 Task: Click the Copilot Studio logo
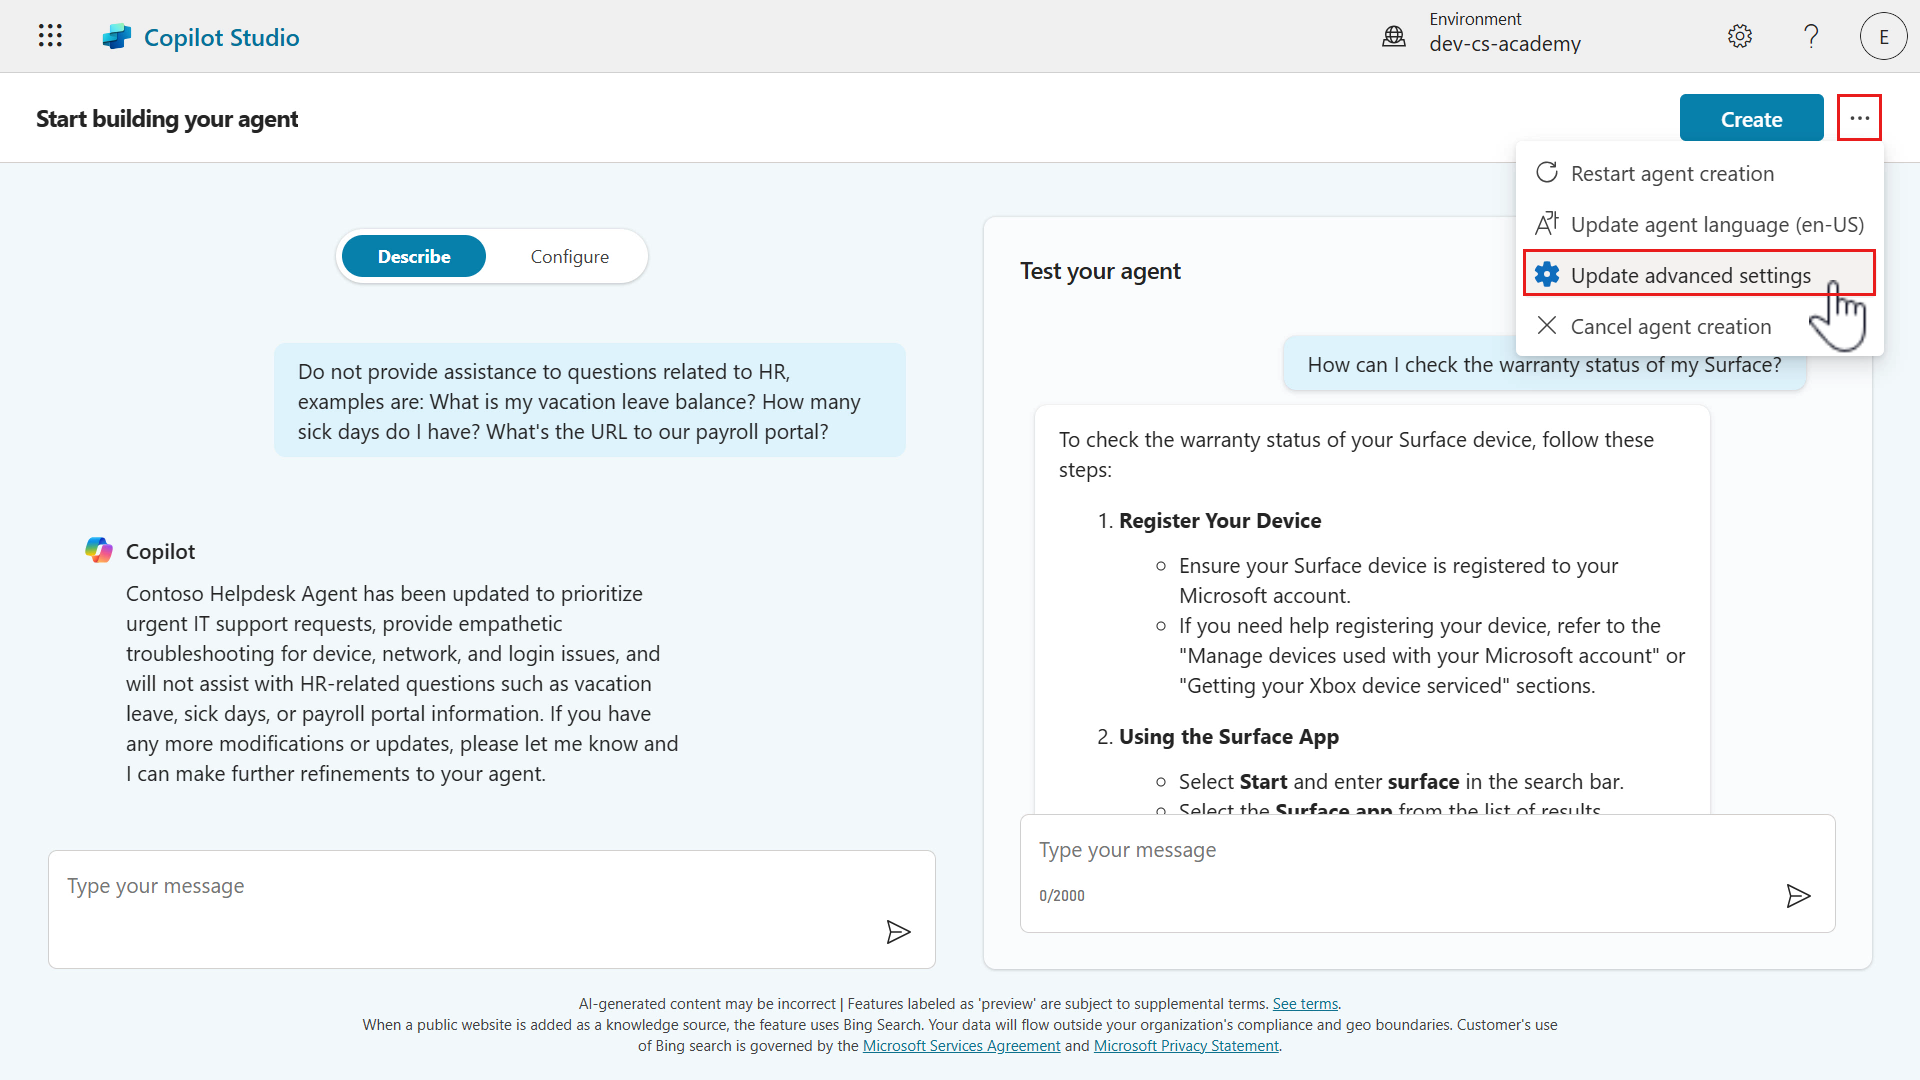click(x=117, y=37)
